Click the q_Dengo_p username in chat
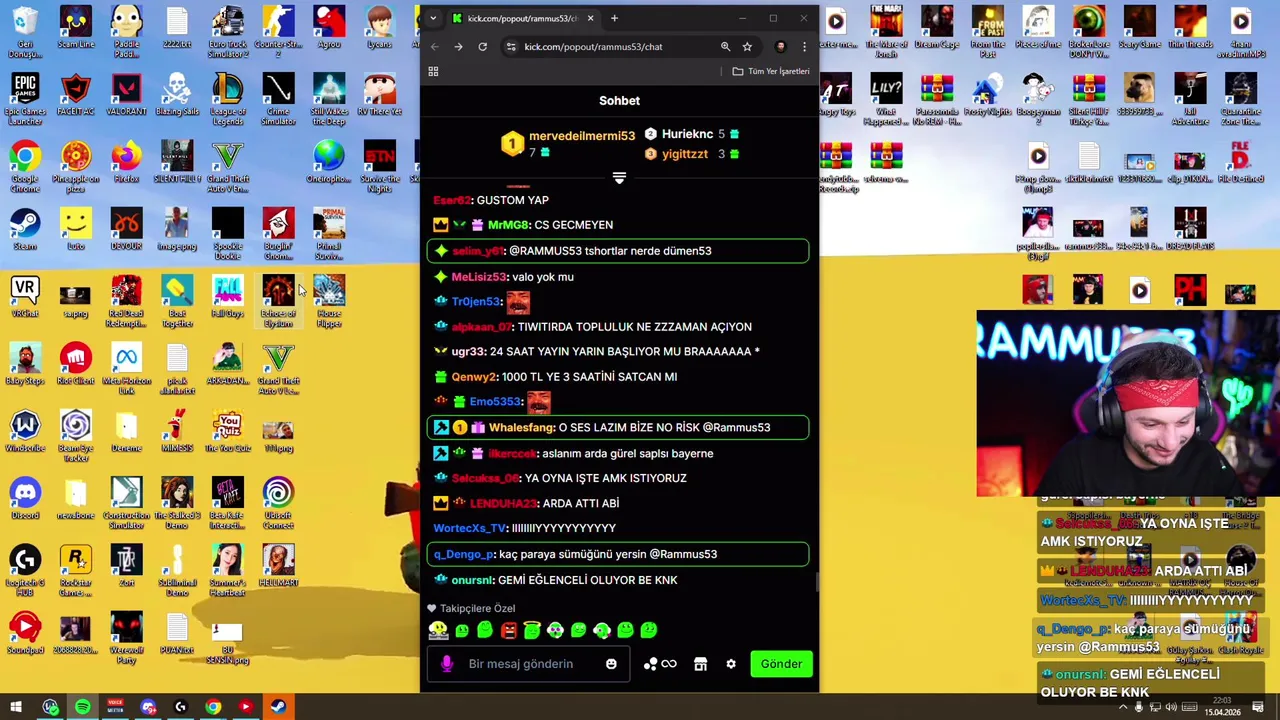This screenshot has width=1280, height=720. point(463,554)
